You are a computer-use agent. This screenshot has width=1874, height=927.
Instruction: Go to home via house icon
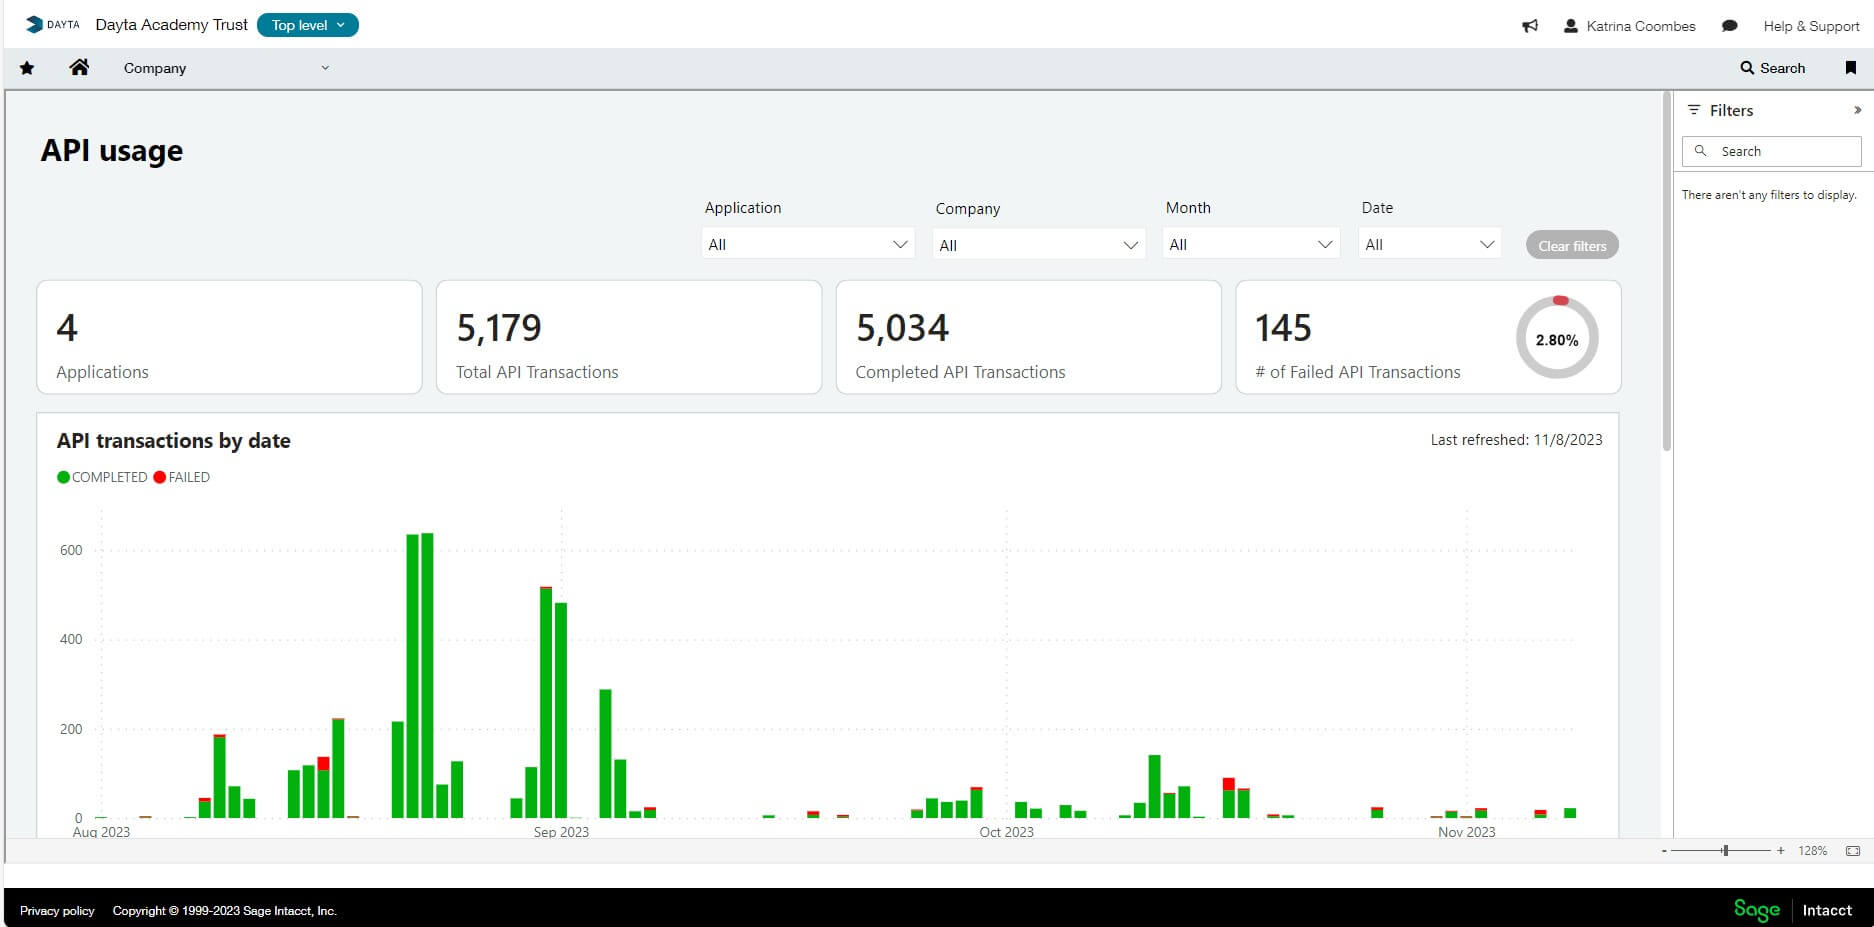pos(79,67)
